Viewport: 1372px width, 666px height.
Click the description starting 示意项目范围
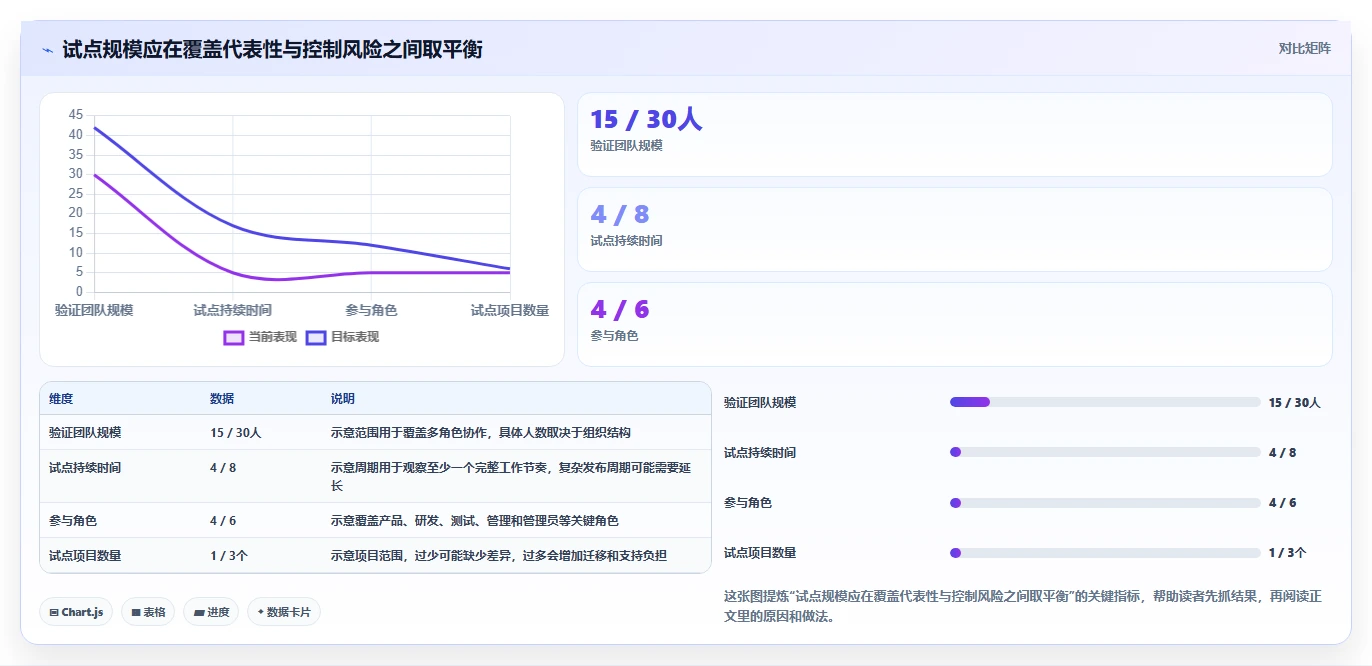tap(499, 555)
